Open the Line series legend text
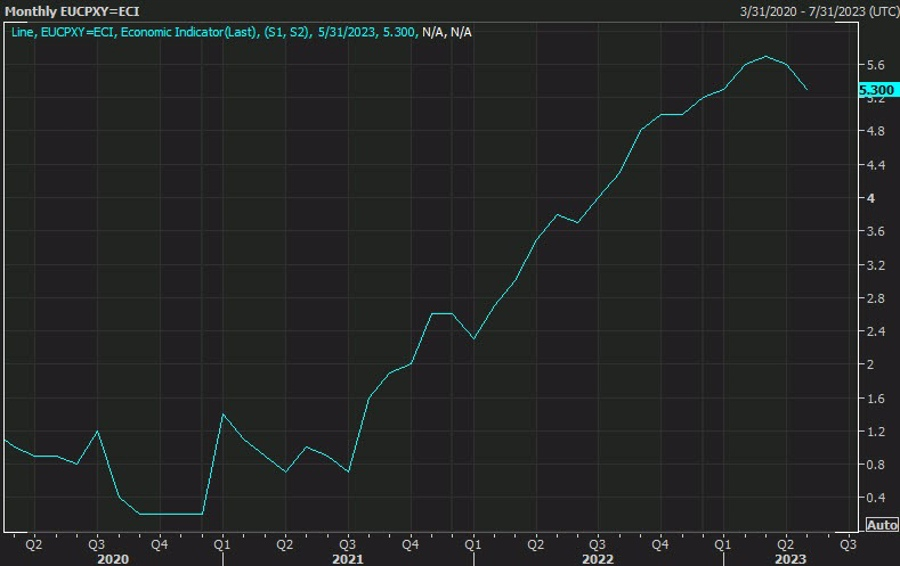 click(238, 32)
